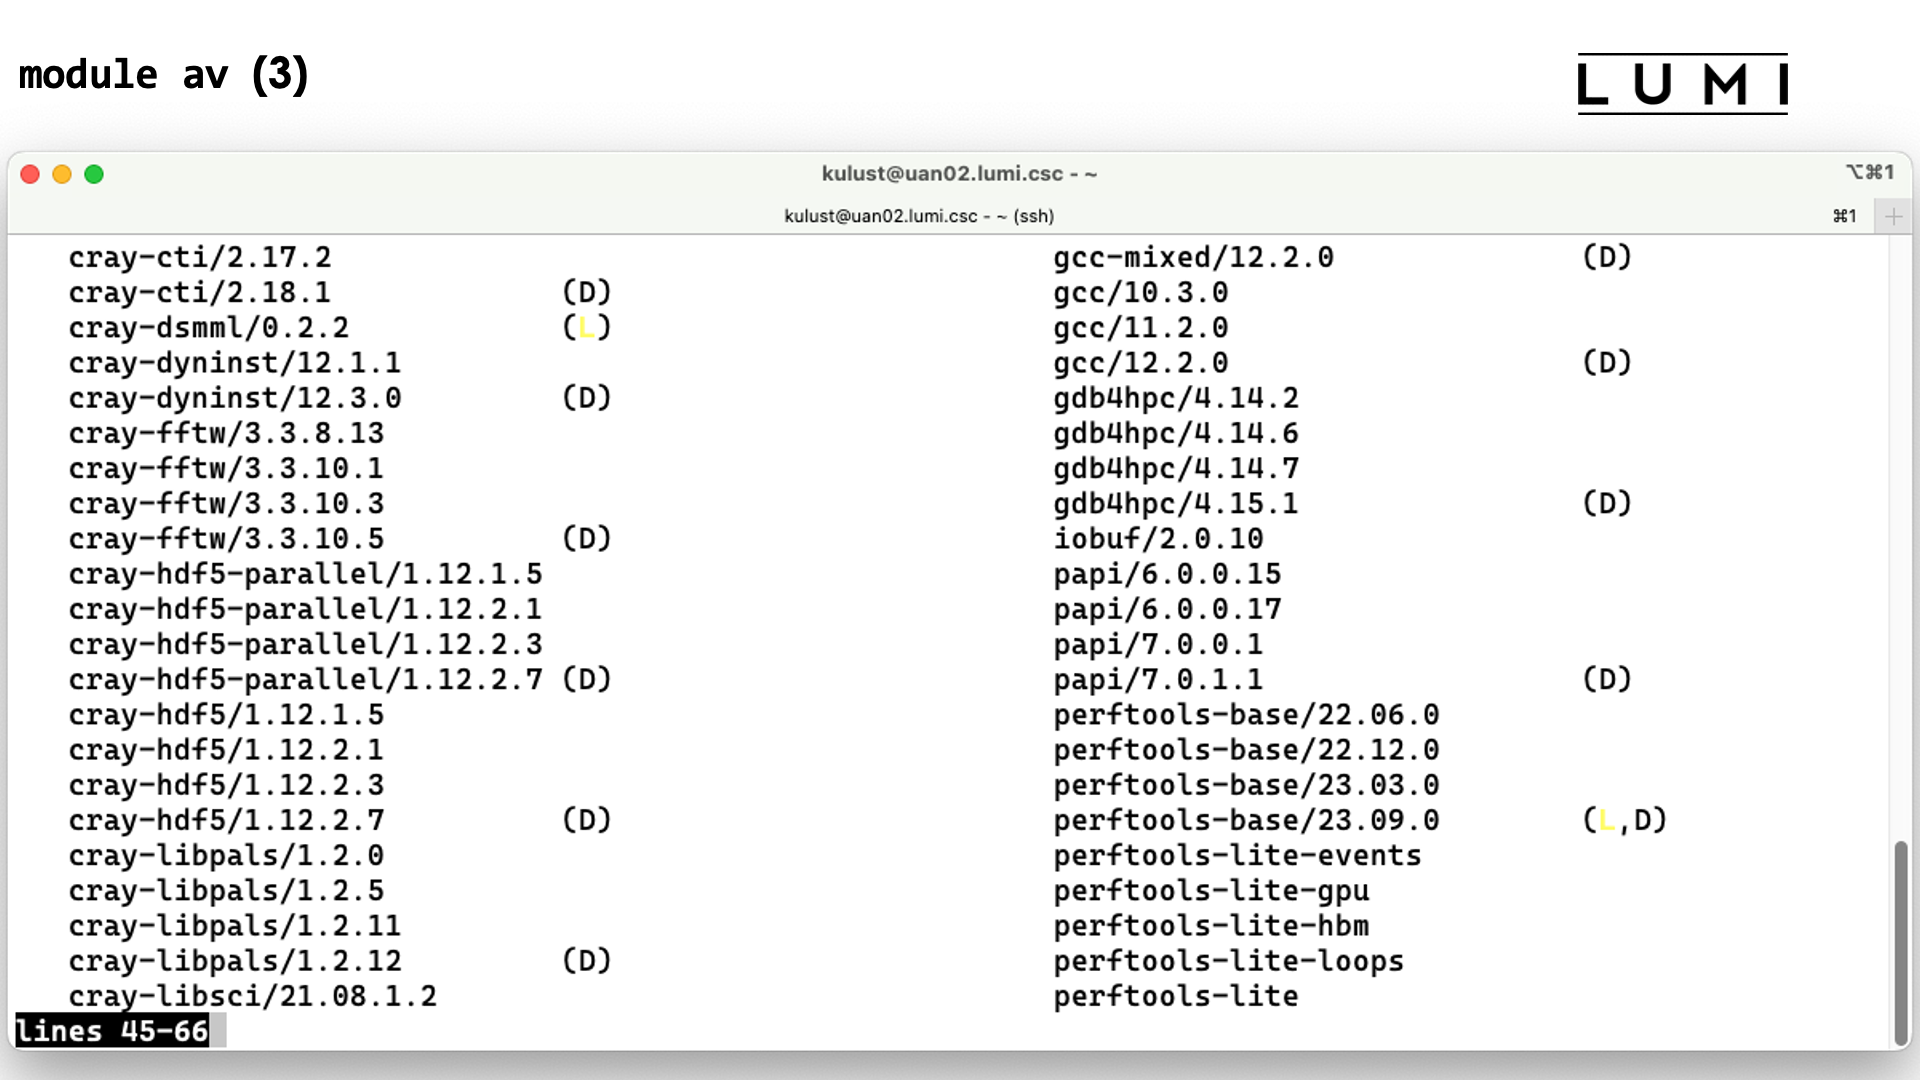
Task: Click the green zoom window button
Action: (94, 174)
